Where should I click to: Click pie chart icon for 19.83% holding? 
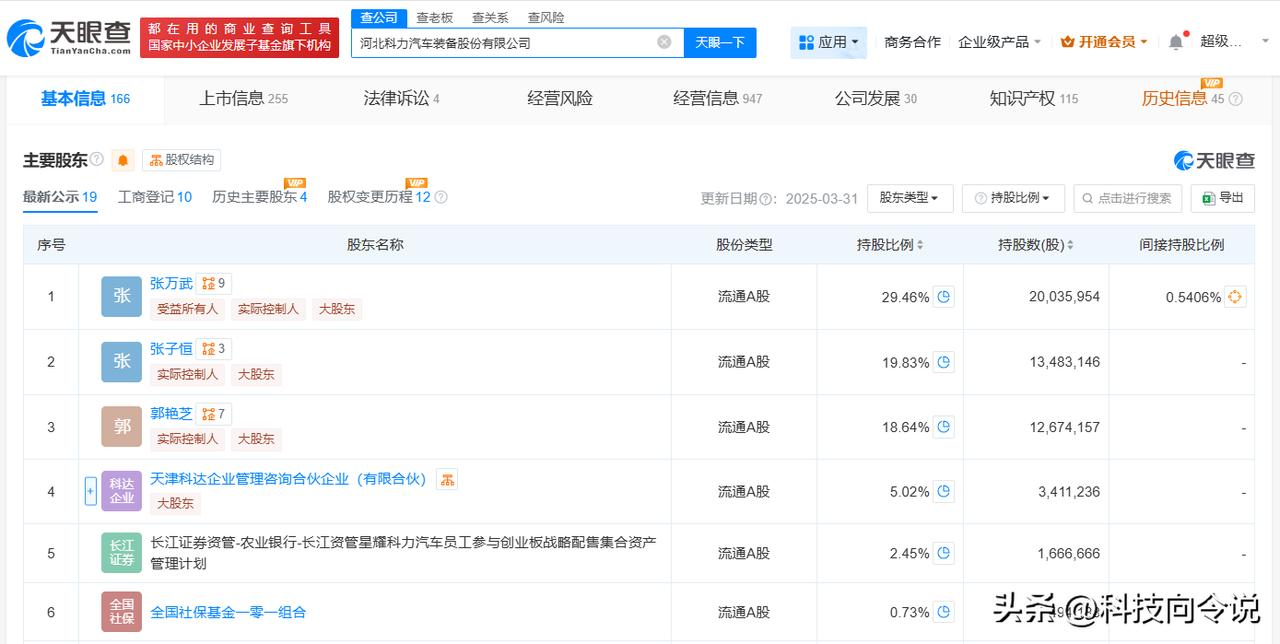(943, 362)
